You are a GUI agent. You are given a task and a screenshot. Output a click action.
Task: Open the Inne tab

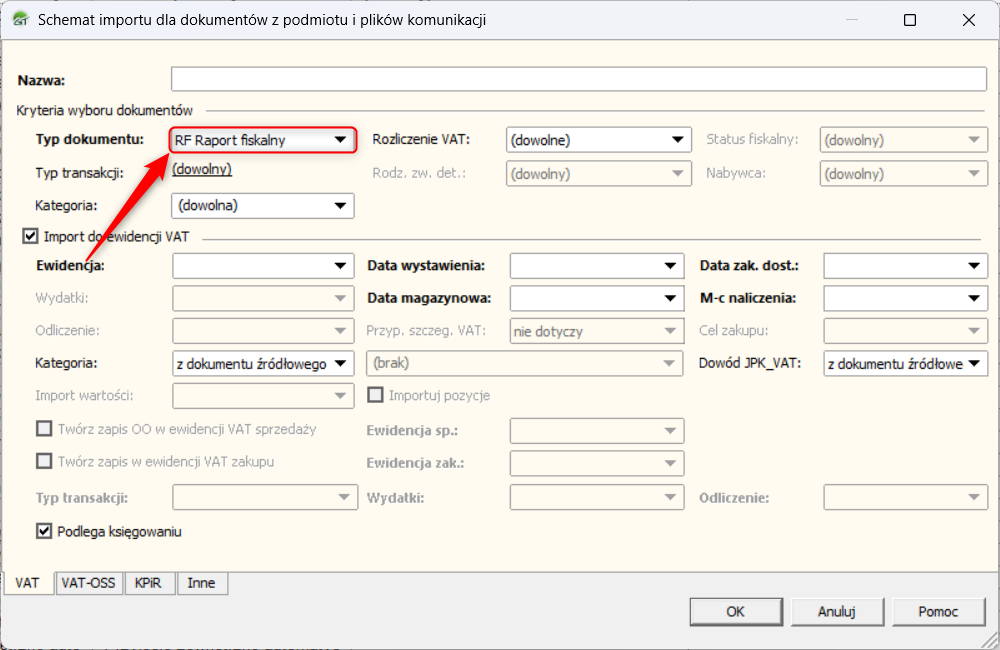201,583
